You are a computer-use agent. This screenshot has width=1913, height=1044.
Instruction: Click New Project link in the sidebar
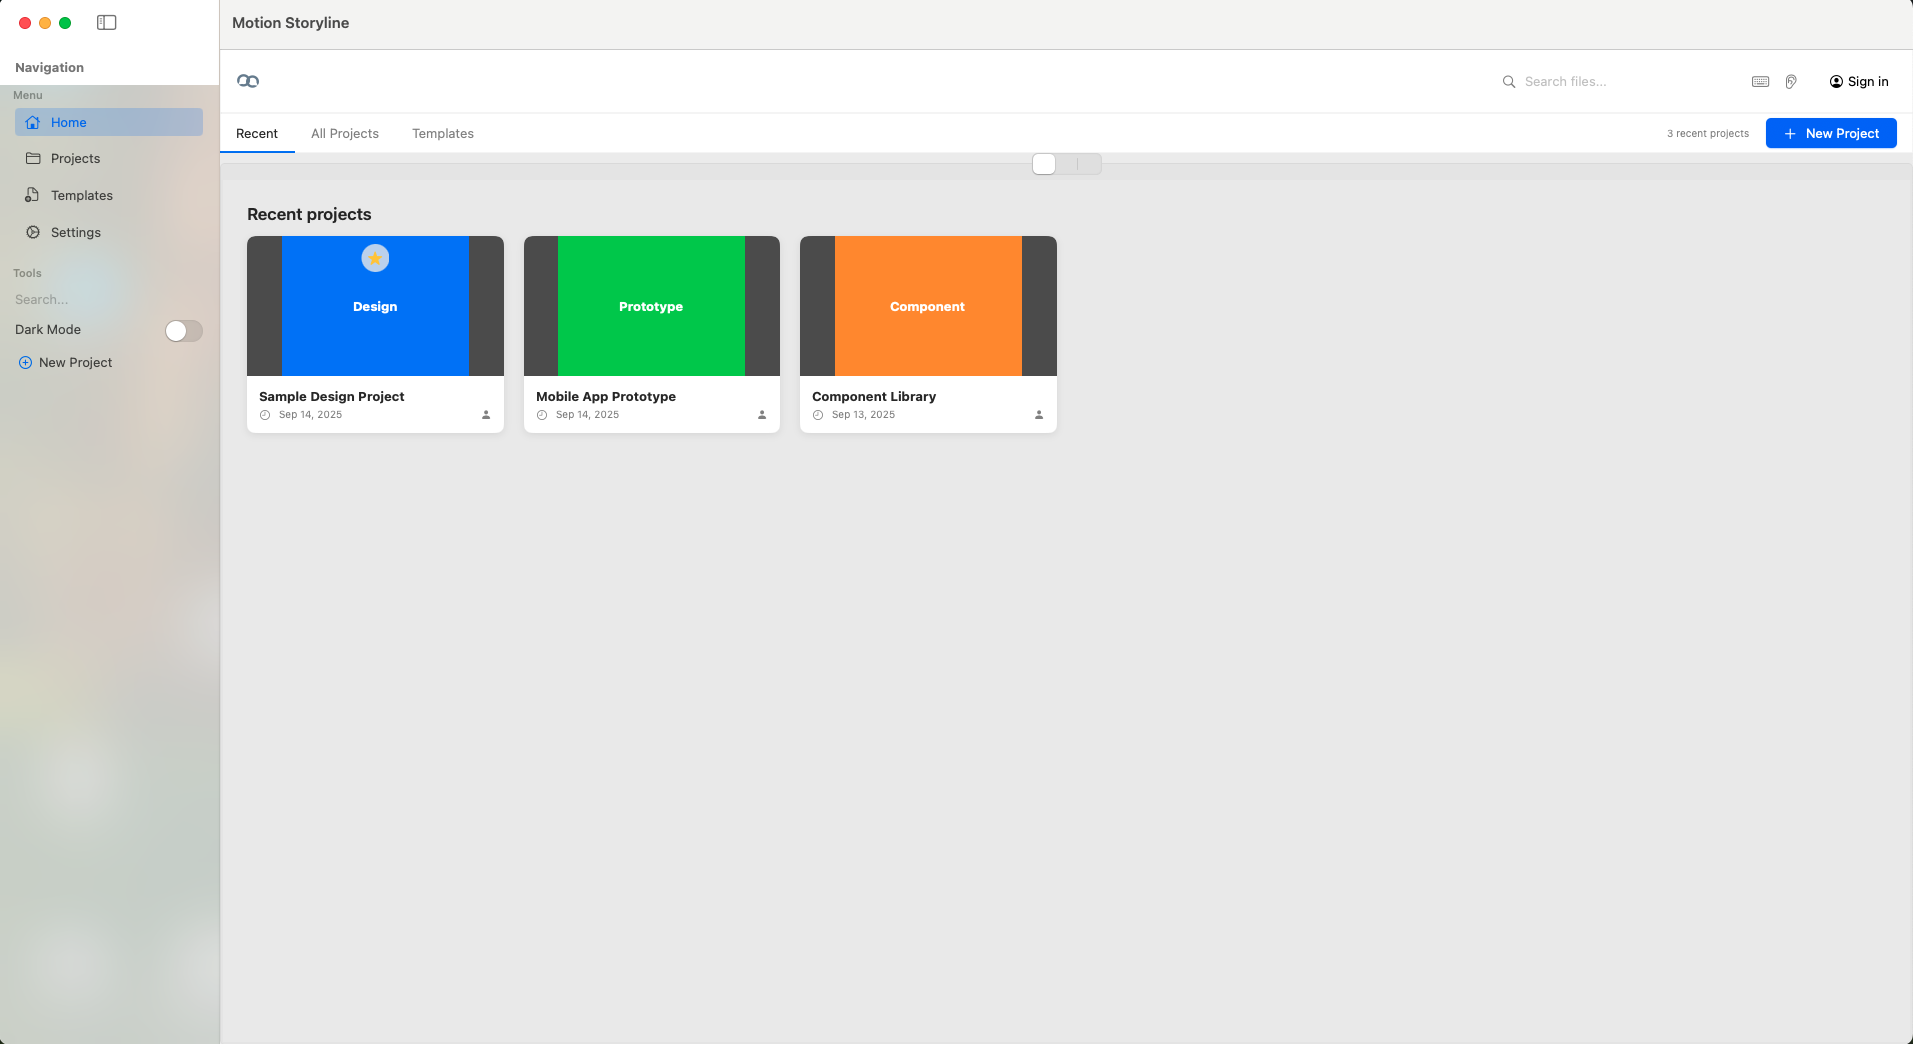[x=66, y=363]
